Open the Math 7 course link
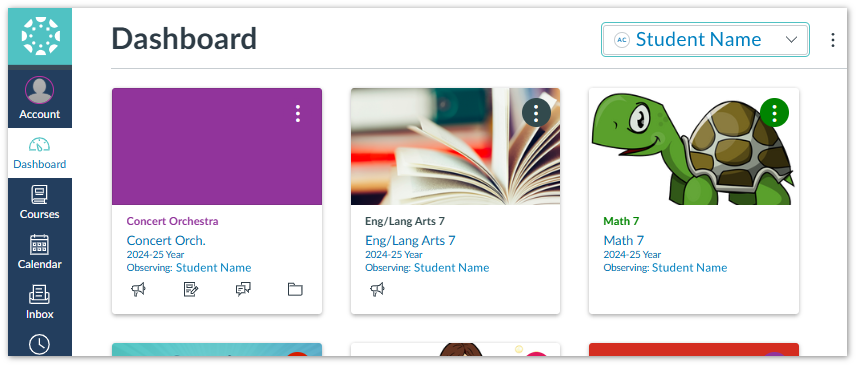Image resolution: width=856 pixels, height=365 pixels. click(x=623, y=241)
